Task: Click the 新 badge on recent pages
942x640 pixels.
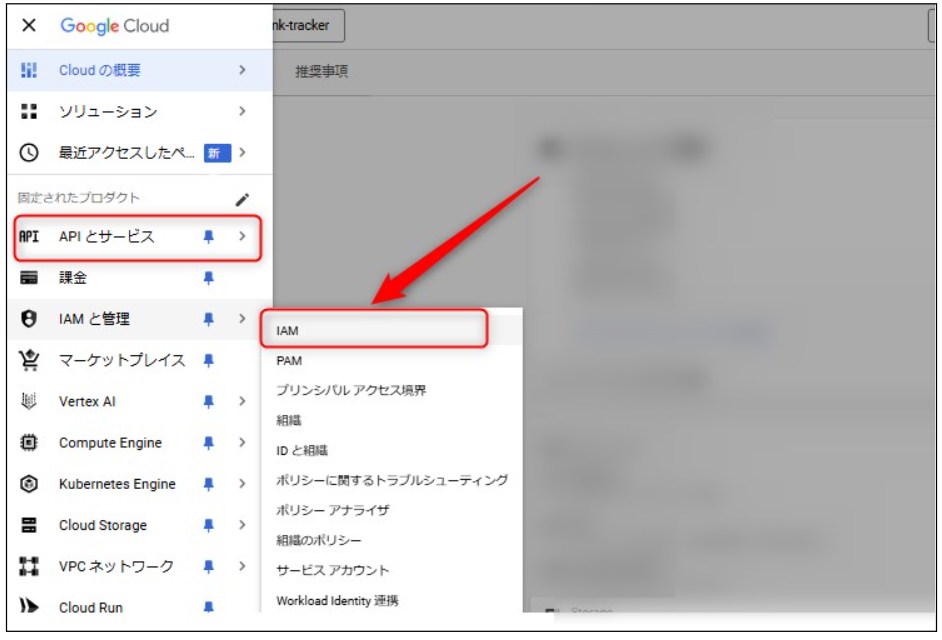Action: point(217,153)
